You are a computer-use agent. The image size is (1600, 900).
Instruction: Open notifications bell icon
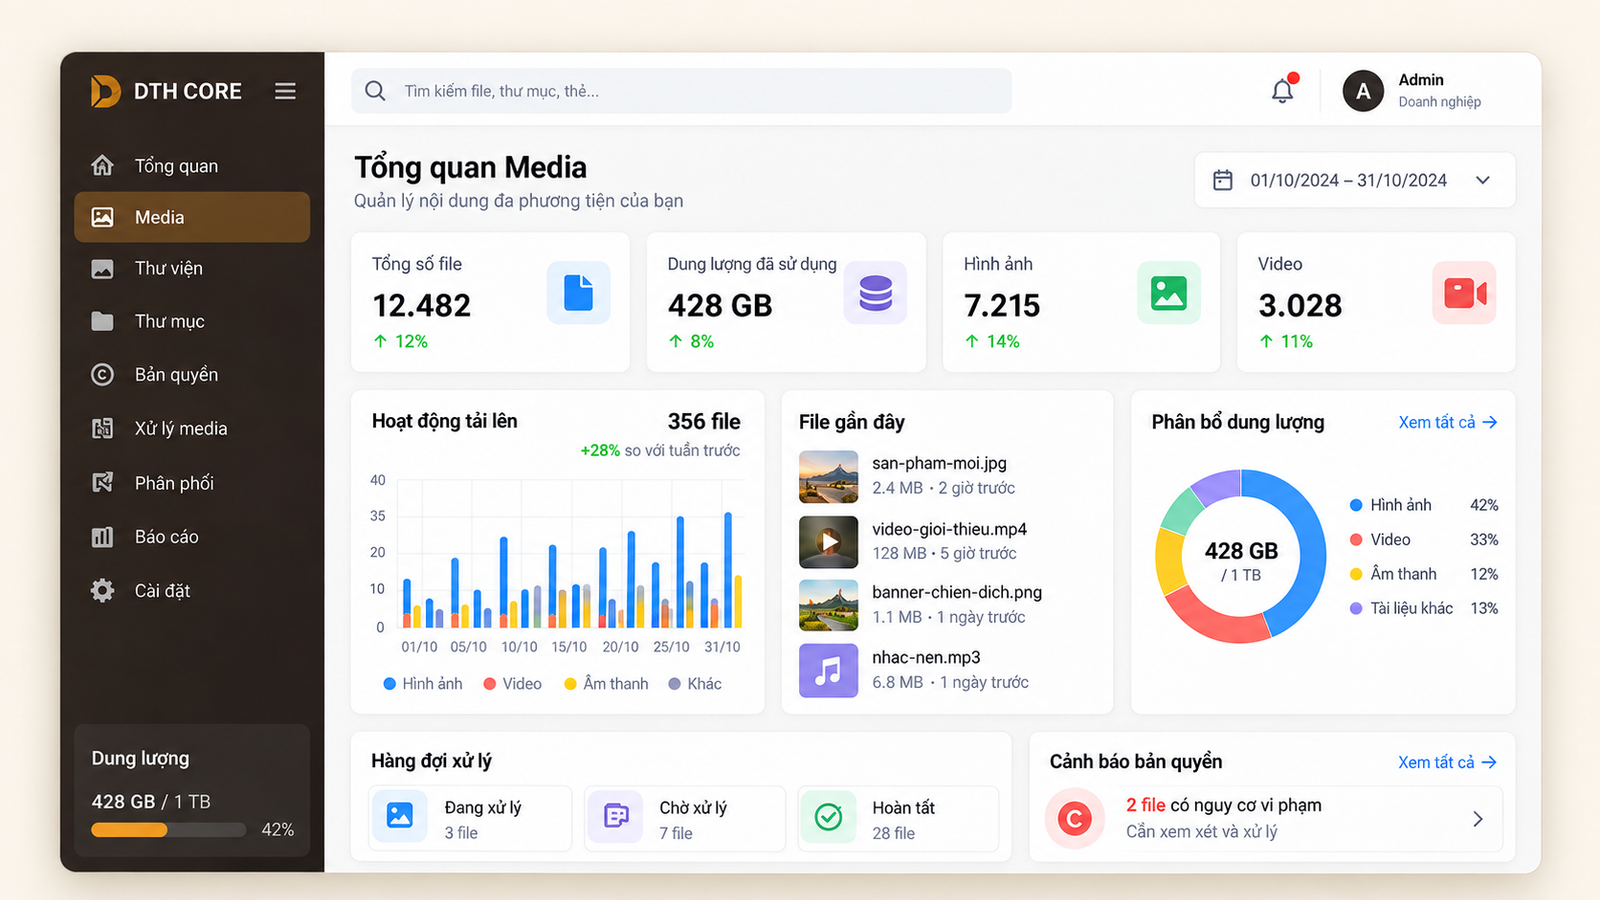pos(1283,90)
